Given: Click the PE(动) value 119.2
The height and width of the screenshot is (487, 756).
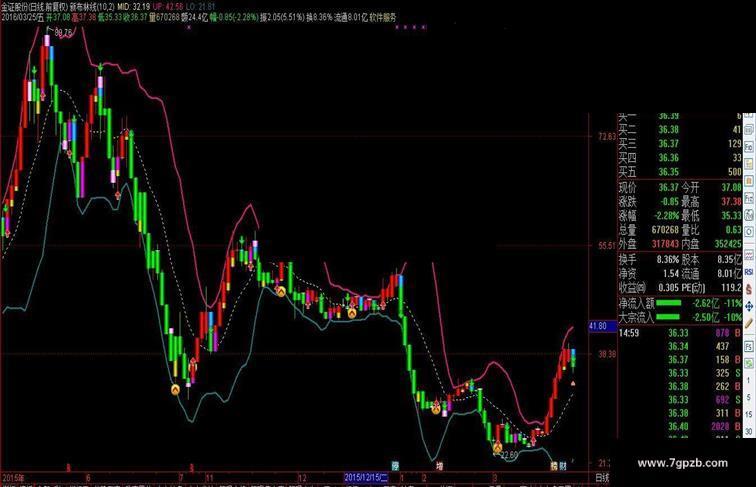Looking at the screenshot, I should (x=731, y=288).
